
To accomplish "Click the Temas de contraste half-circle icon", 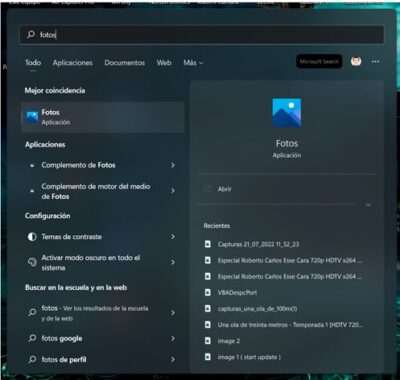I will click(32, 237).
